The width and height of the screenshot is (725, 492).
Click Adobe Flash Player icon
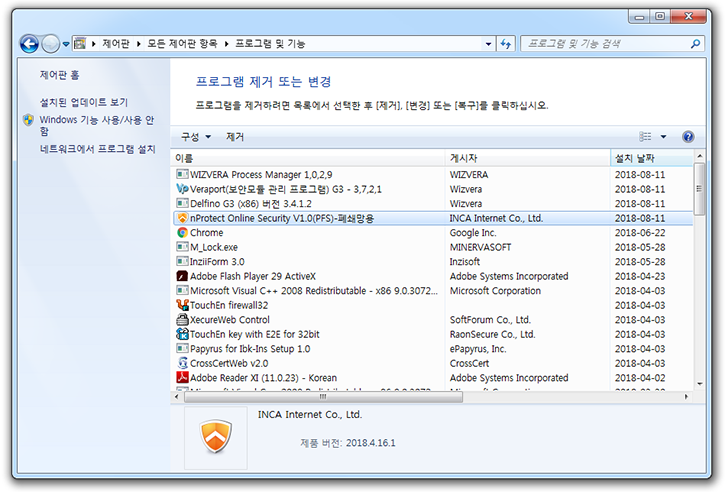coord(182,276)
